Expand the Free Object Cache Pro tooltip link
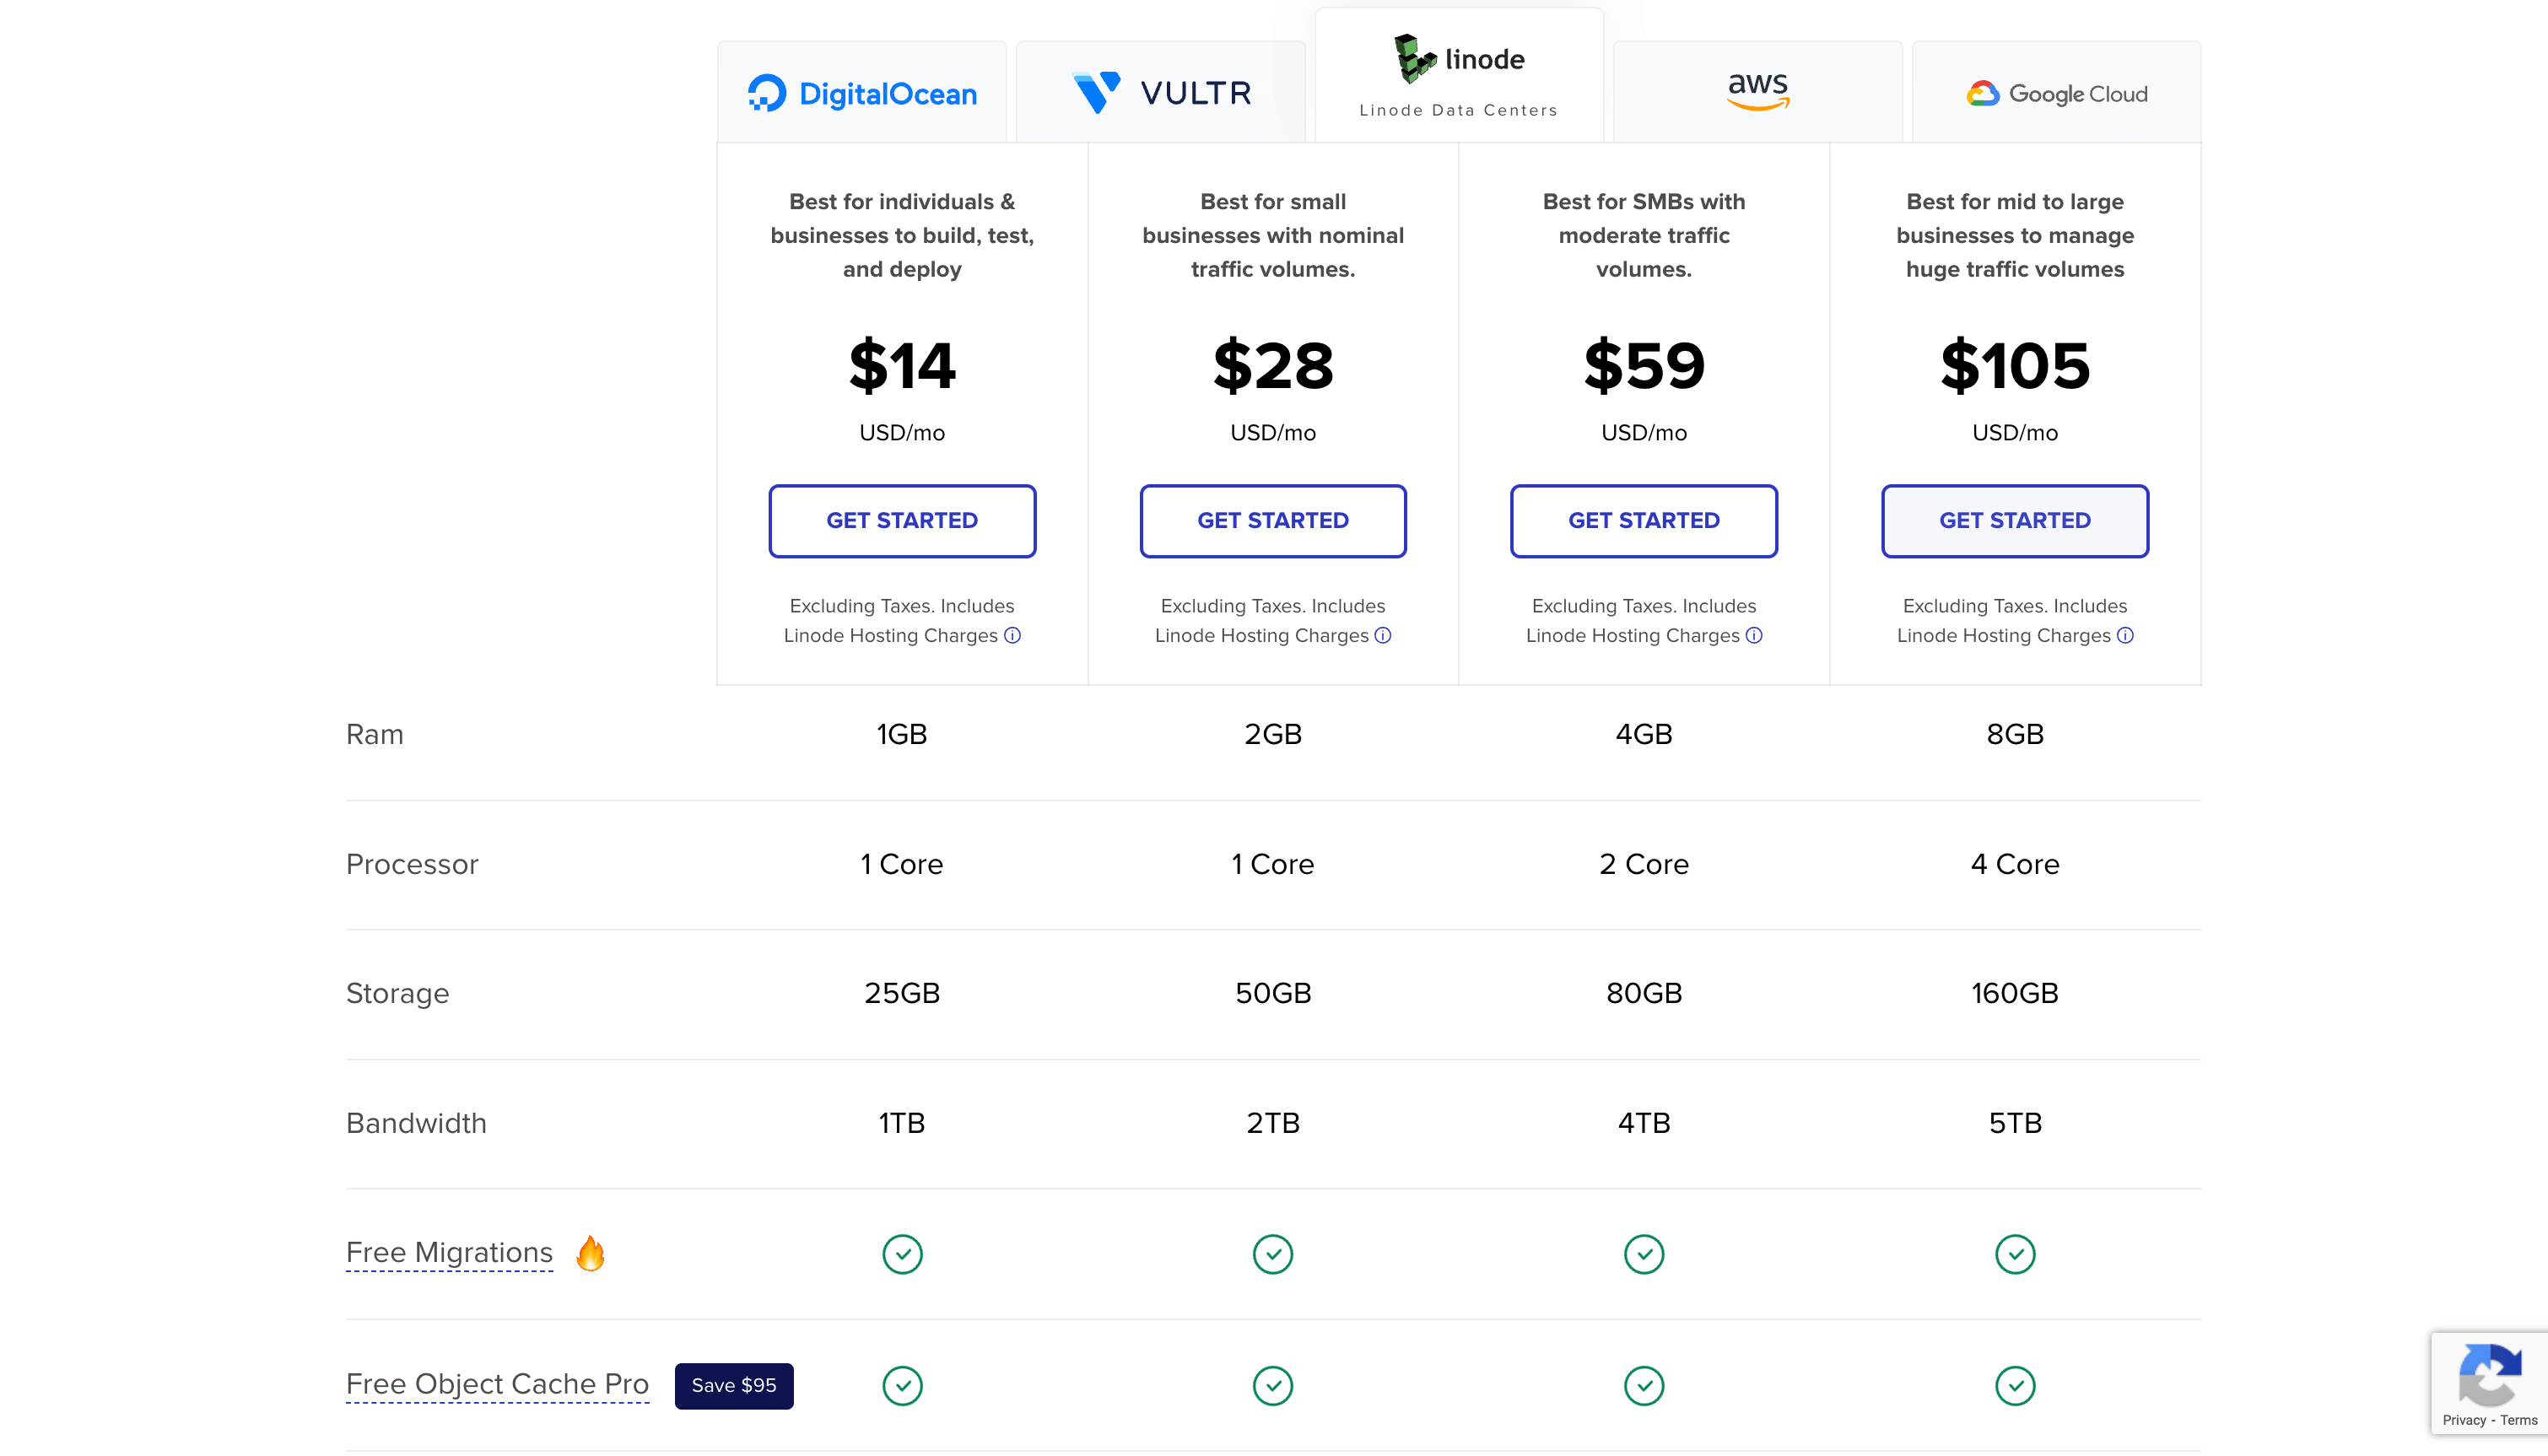This screenshot has height=1456, width=2548. (497, 1384)
